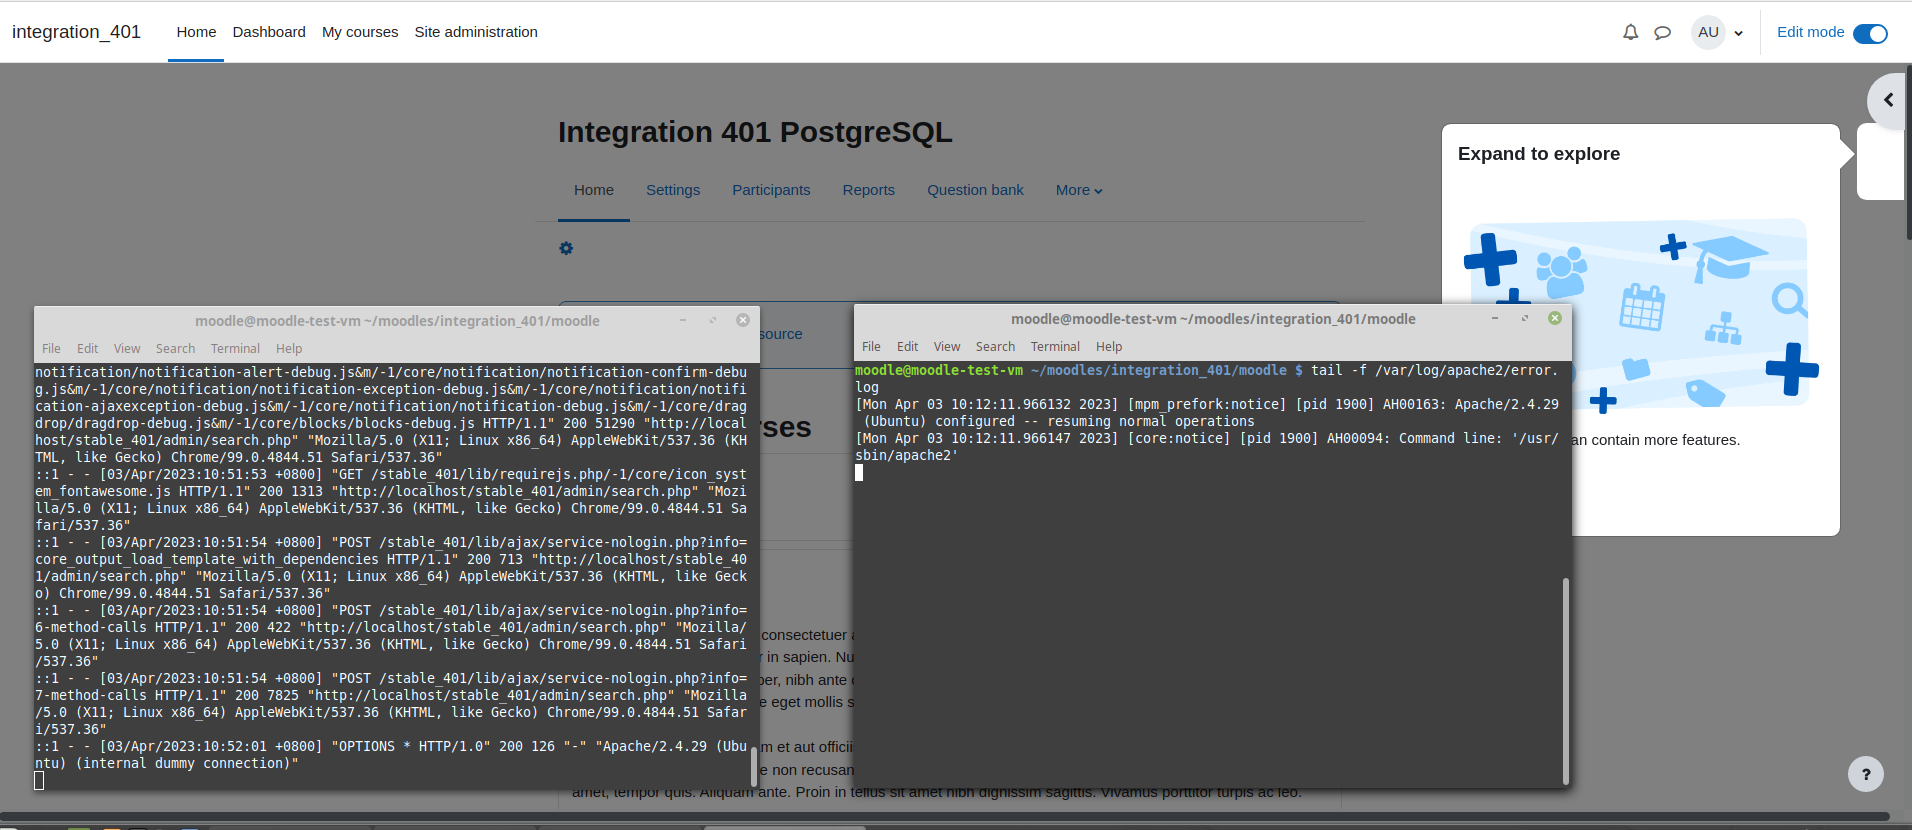Open the Participants tab
The width and height of the screenshot is (1912, 830).
coord(771,190)
